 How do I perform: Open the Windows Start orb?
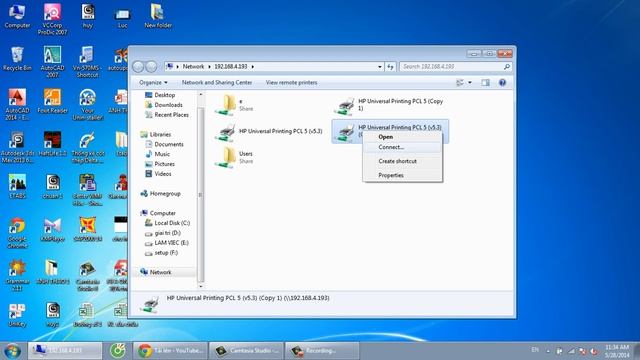[12, 351]
